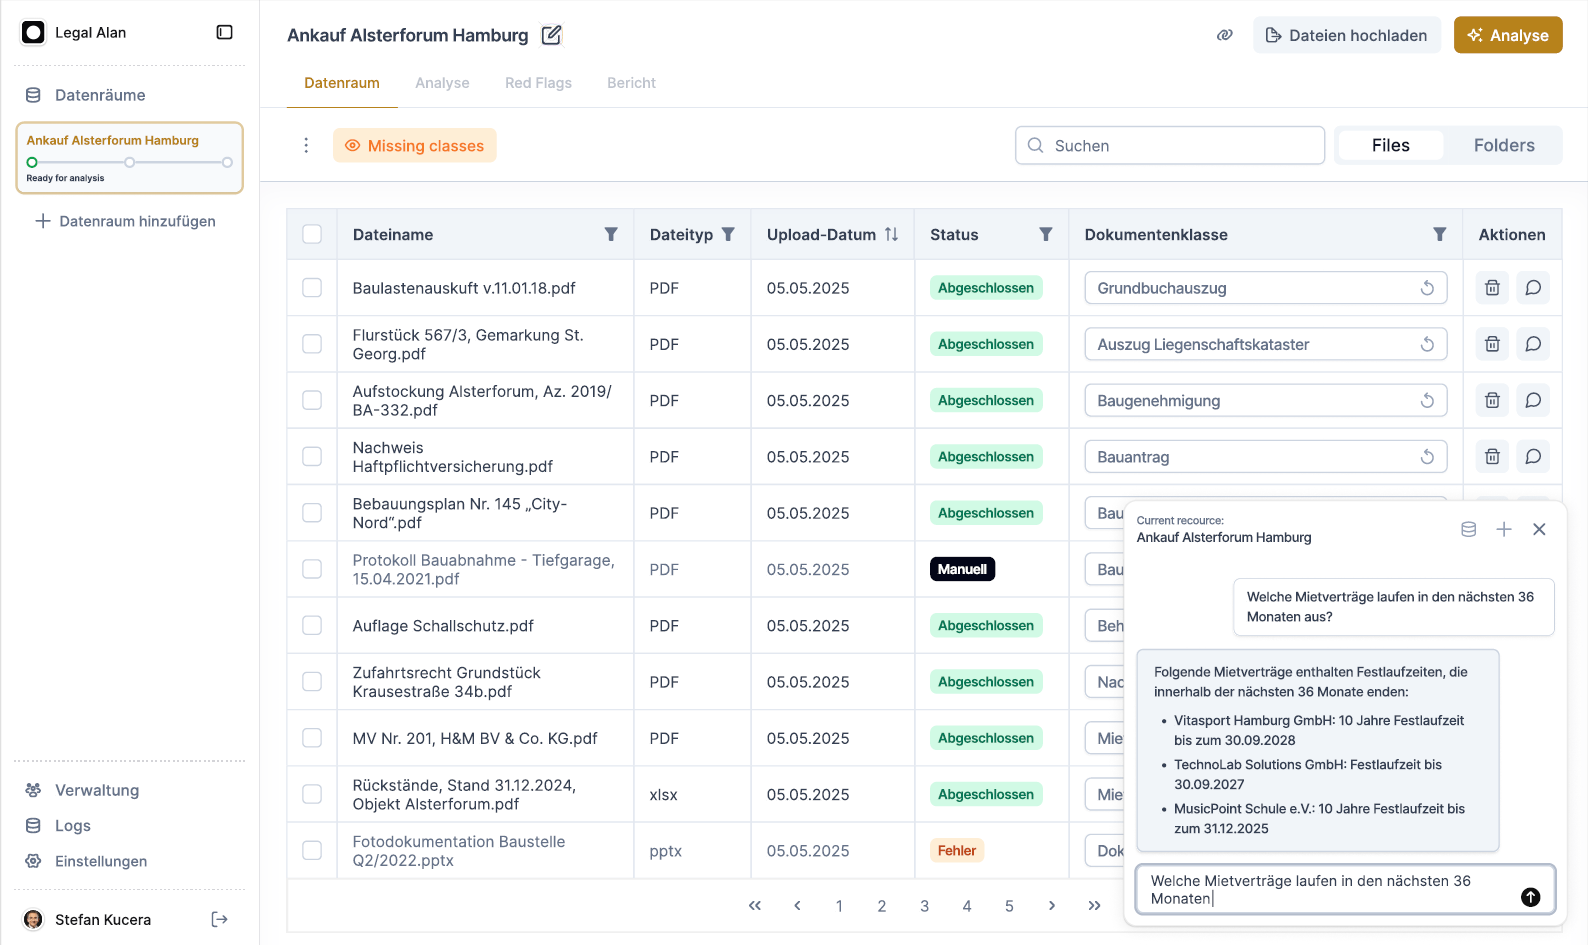The height and width of the screenshot is (945, 1588).
Task: Open the Status column filter
Action: (x=1045, y=234)
